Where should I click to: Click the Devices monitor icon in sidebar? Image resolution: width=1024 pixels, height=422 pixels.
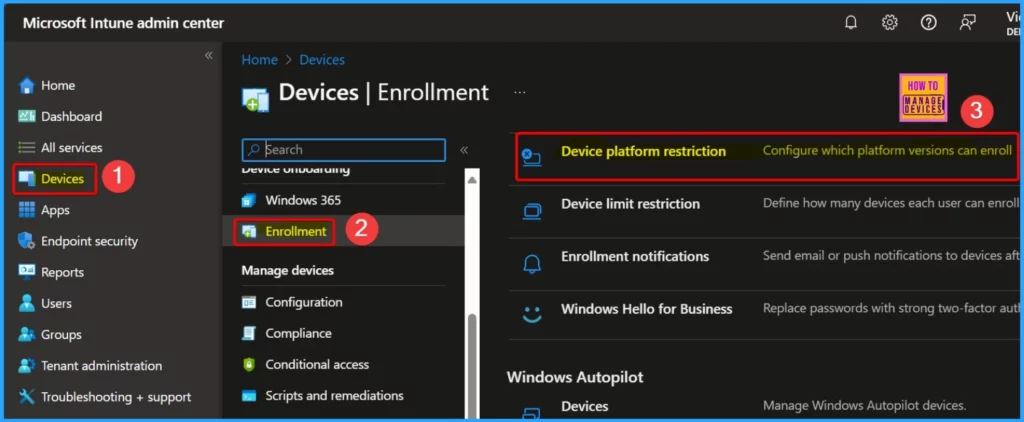(x=27, y=179)
